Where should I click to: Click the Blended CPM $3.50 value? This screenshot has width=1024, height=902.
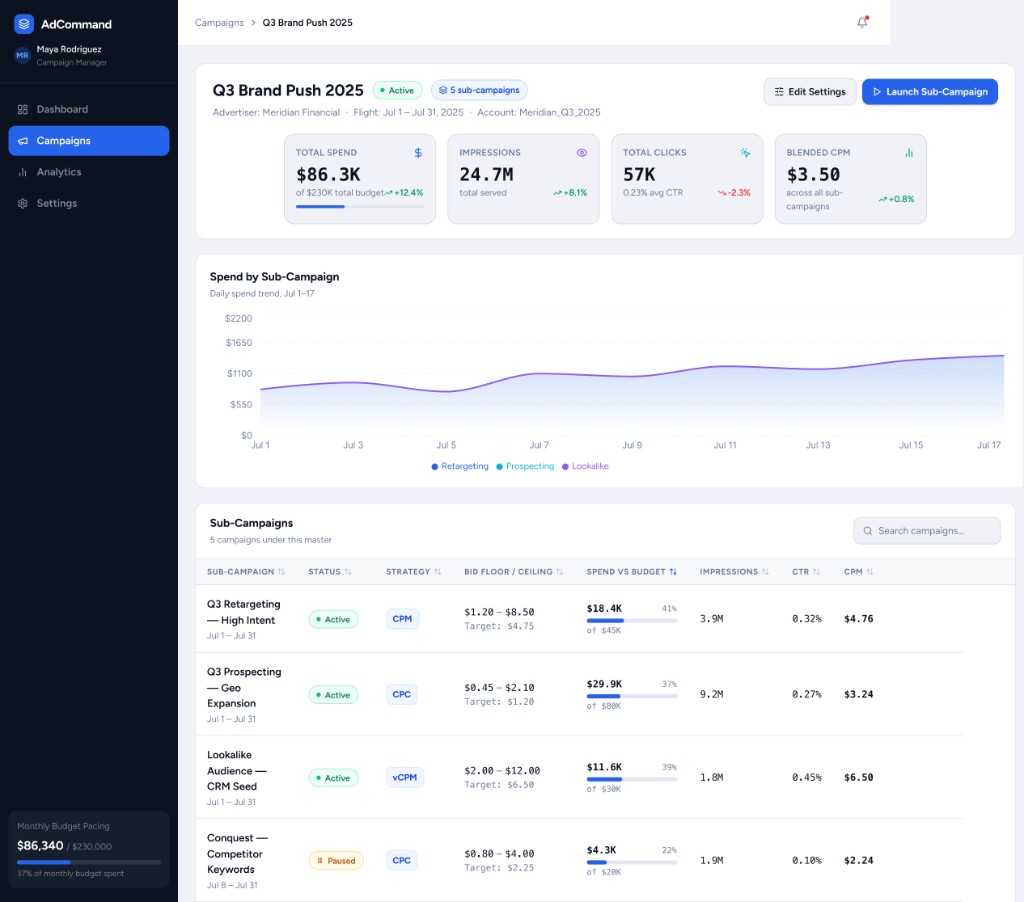coord(813,174)
